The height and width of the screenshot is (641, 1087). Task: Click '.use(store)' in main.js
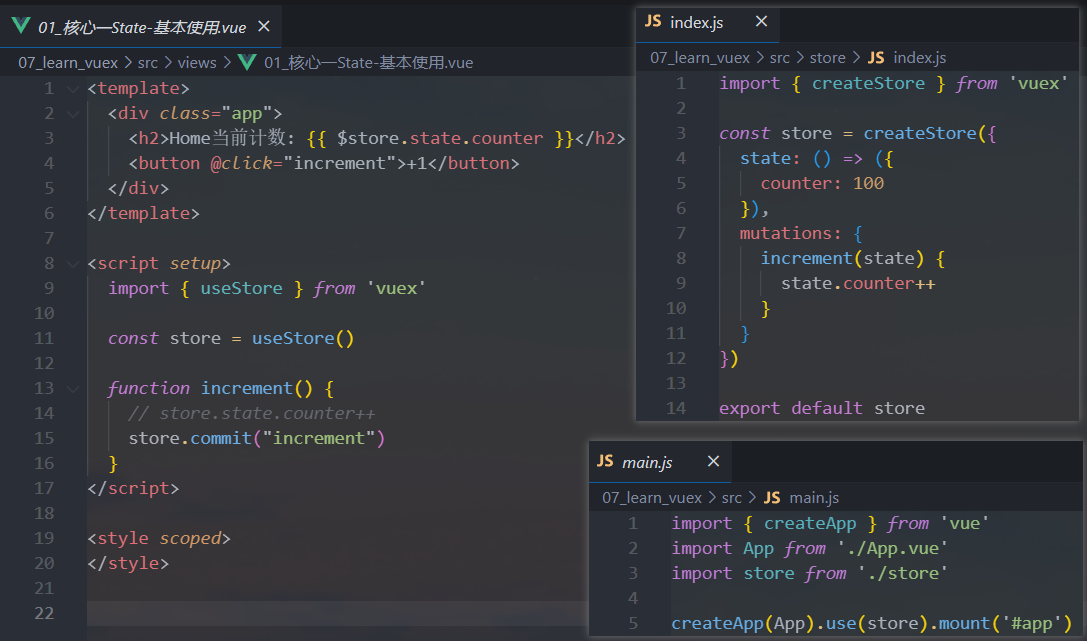pos(872,623)
